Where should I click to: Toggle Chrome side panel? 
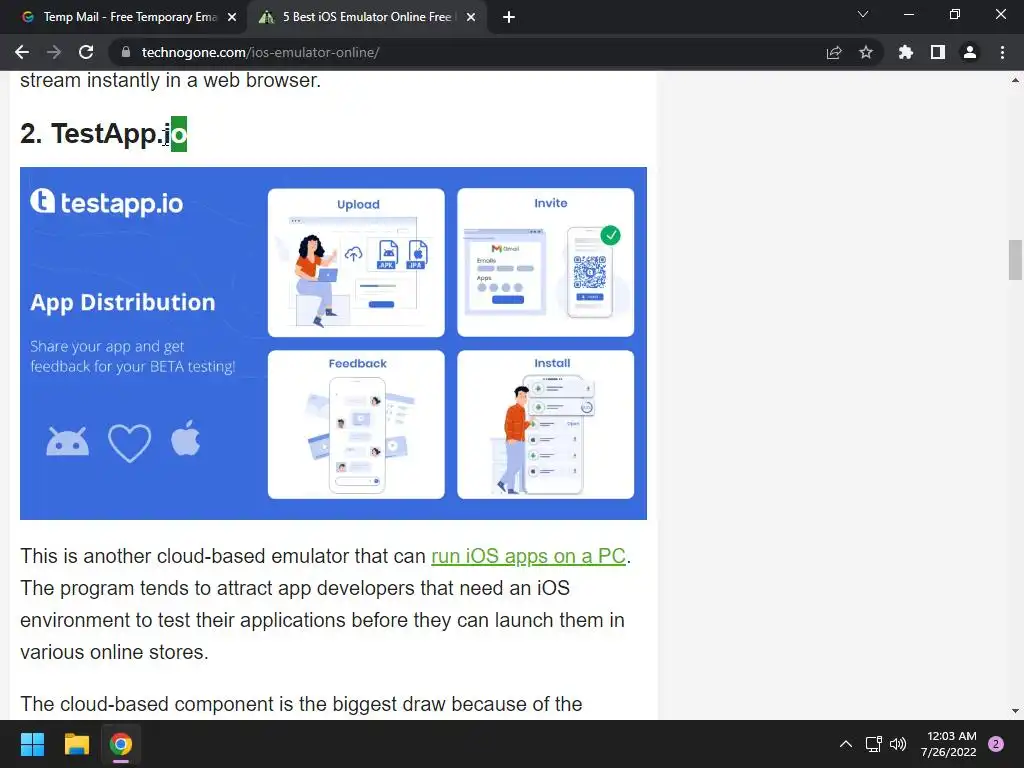click(x=938, y=52)
